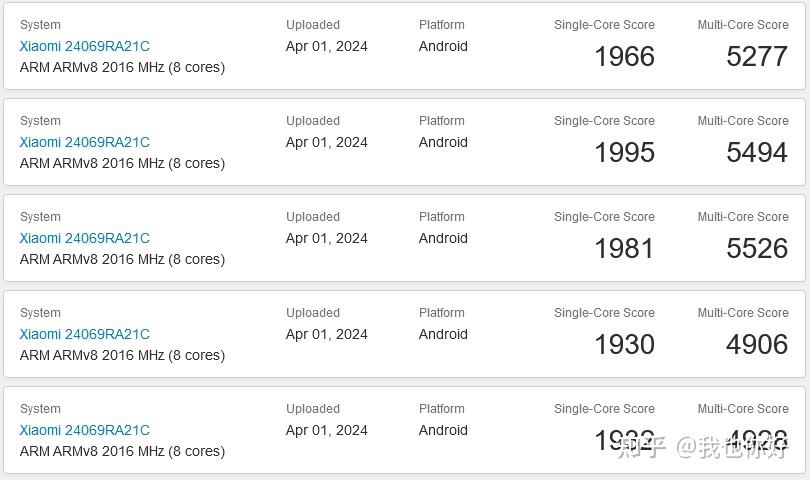Click the single-core score 1966
Image resolution: width=810 pixels, height=480 pixels.
coord(624,57)
